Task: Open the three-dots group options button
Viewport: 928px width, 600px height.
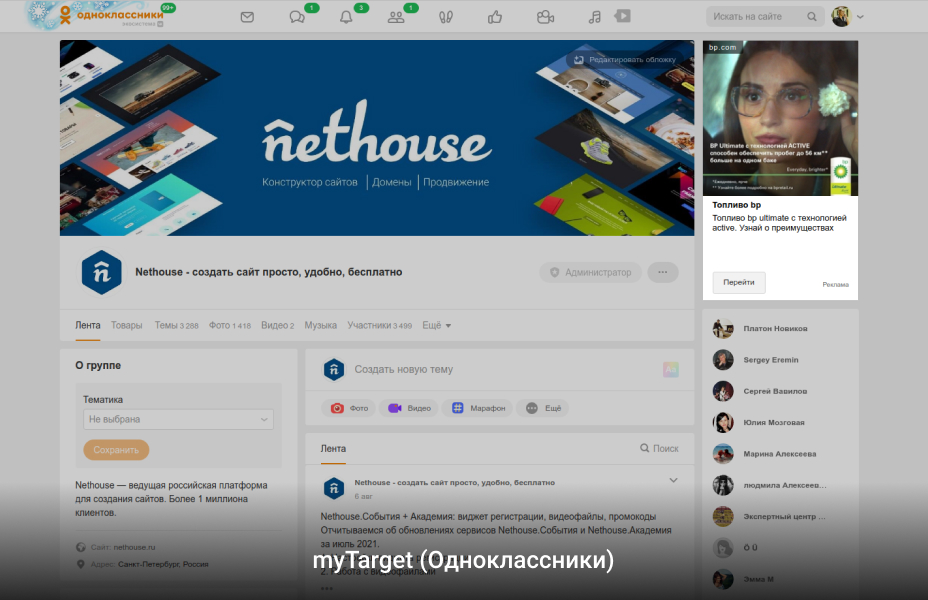Action: [663, 272]
